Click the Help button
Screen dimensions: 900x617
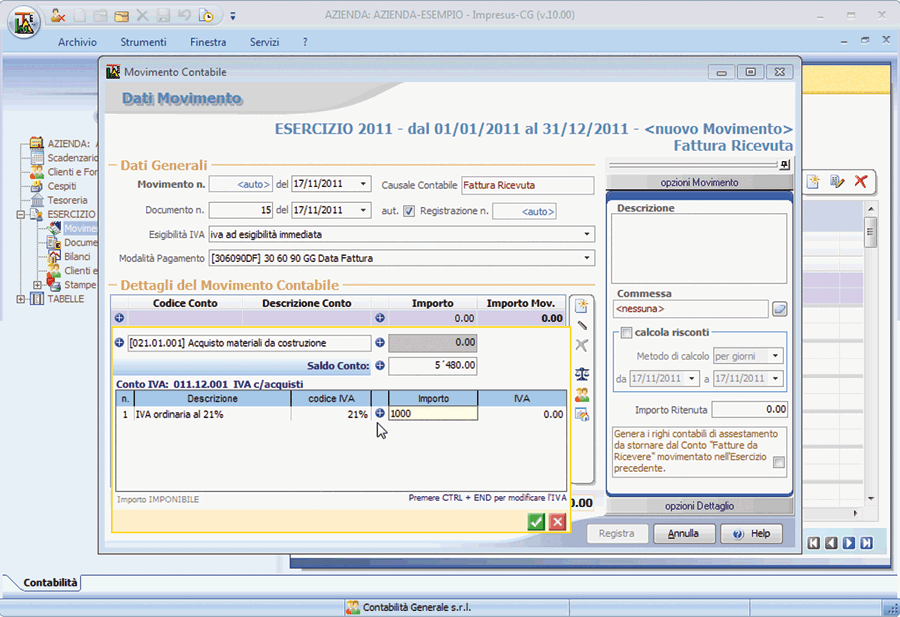pos(751,534)
